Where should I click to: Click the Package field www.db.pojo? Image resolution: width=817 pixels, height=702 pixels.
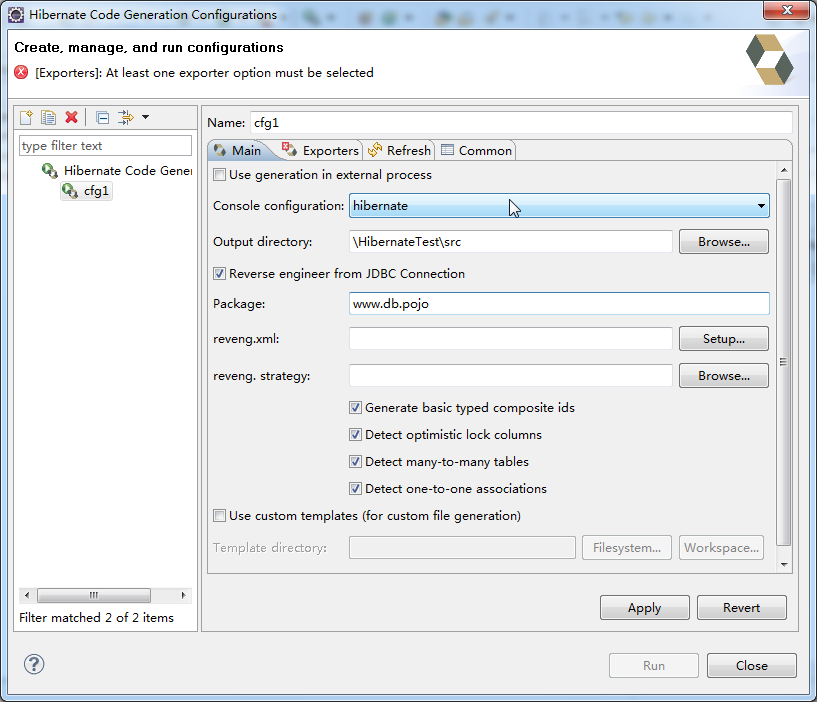[x=559, y=304]
